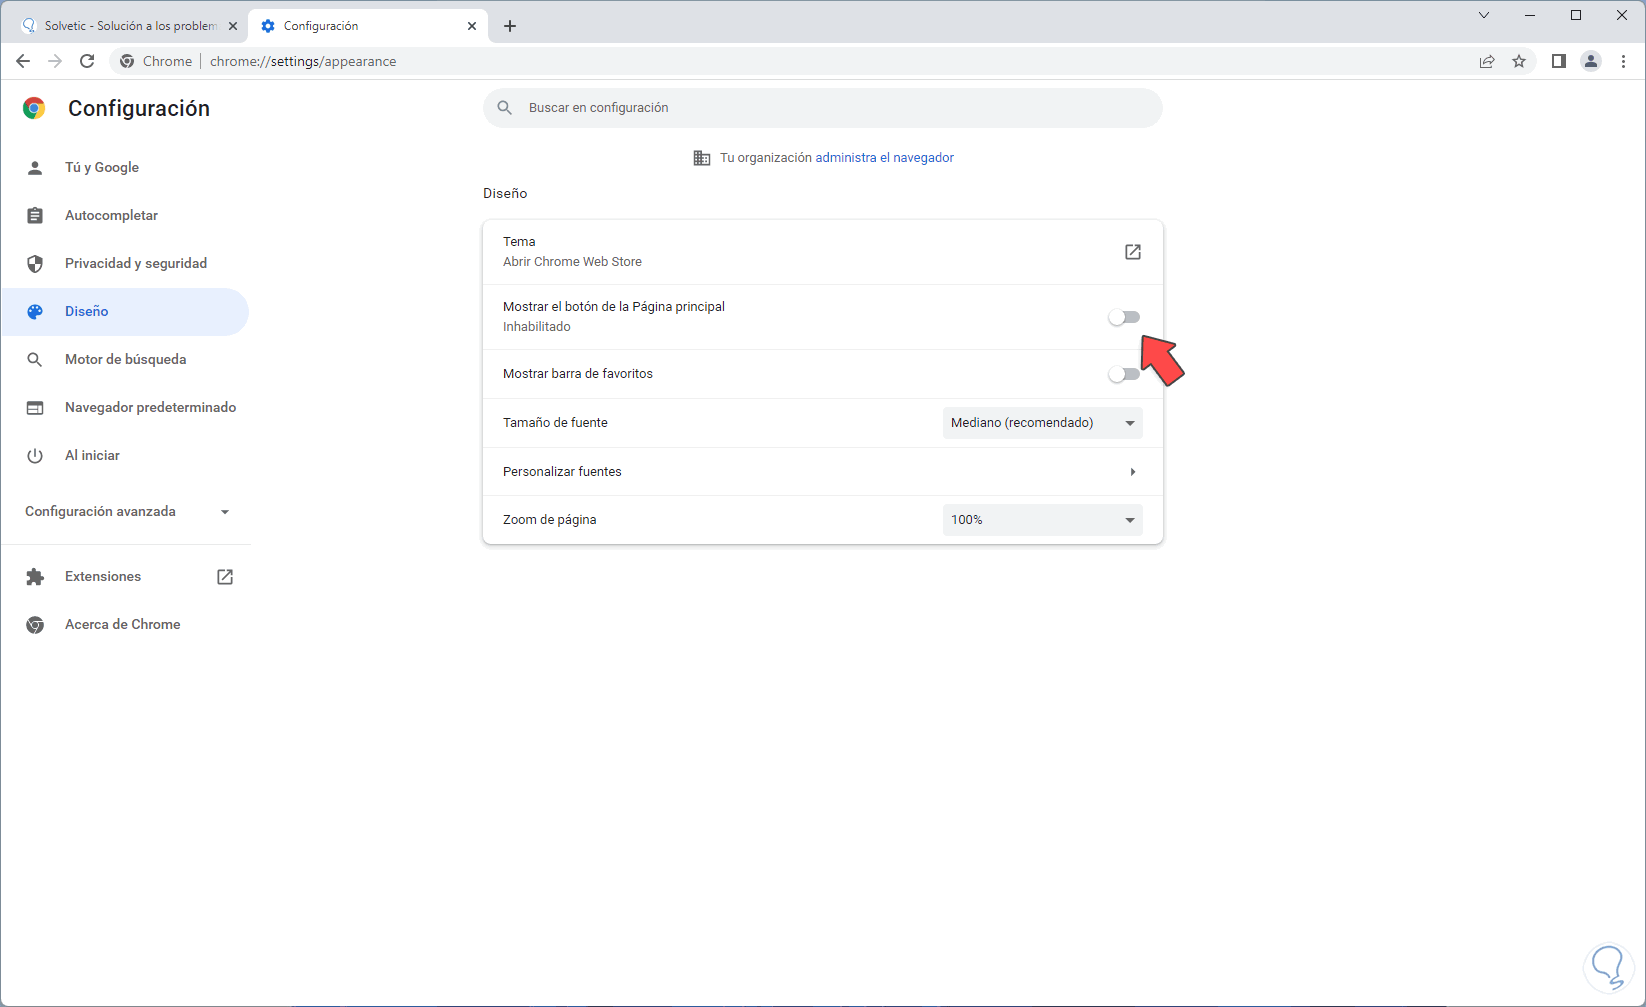Follow the administra el navegador link
1646x1007 pixels.
[x=884, y=158]
